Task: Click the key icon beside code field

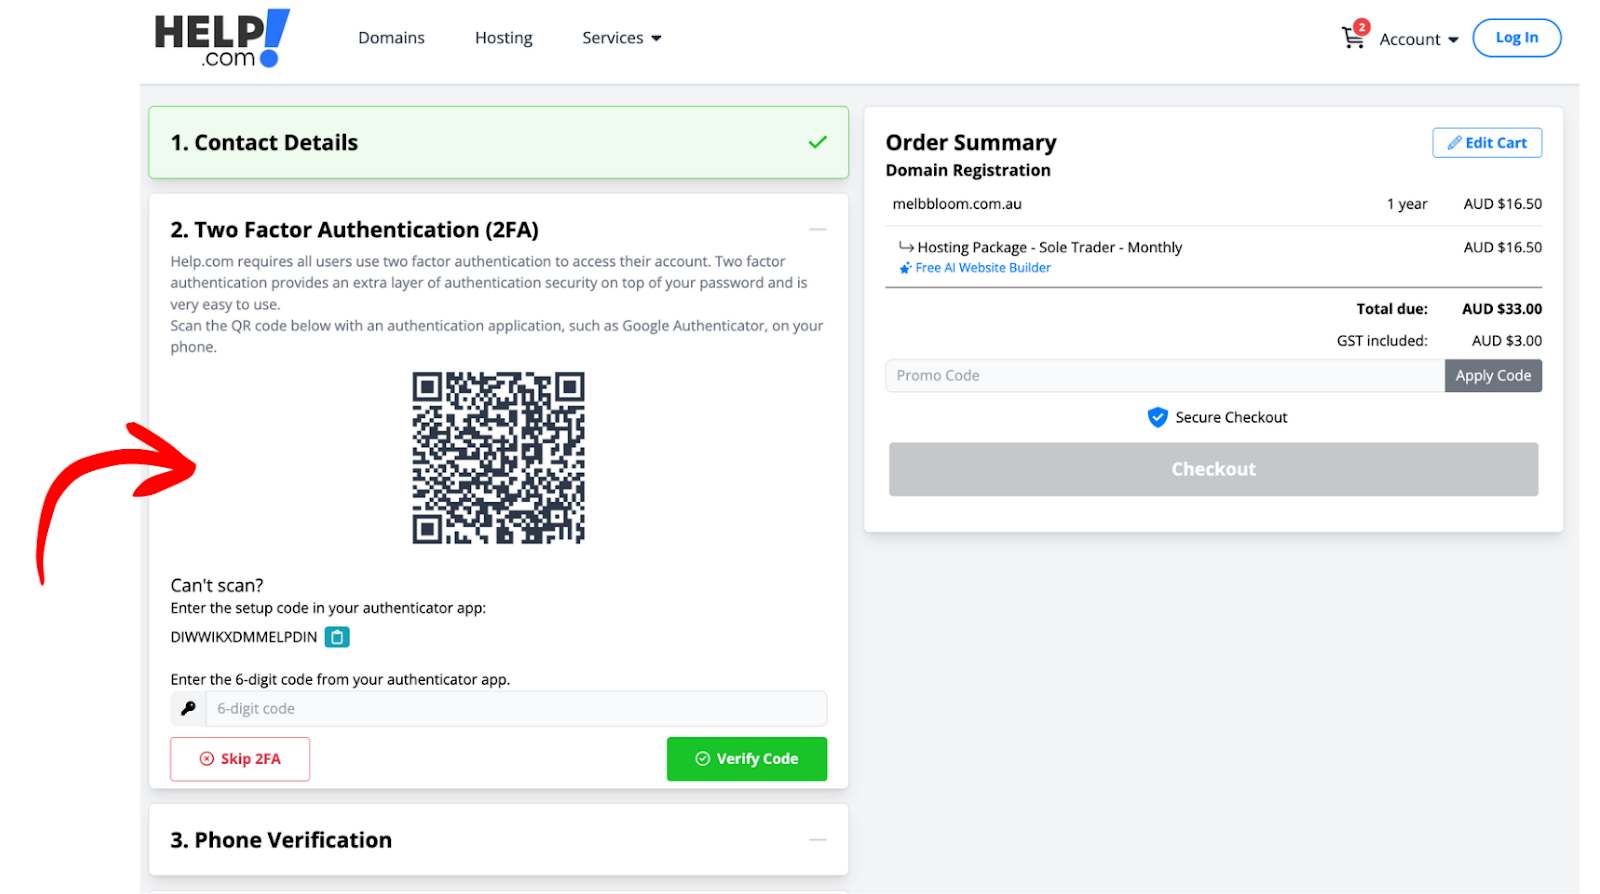Action: (x=188, y=708)
